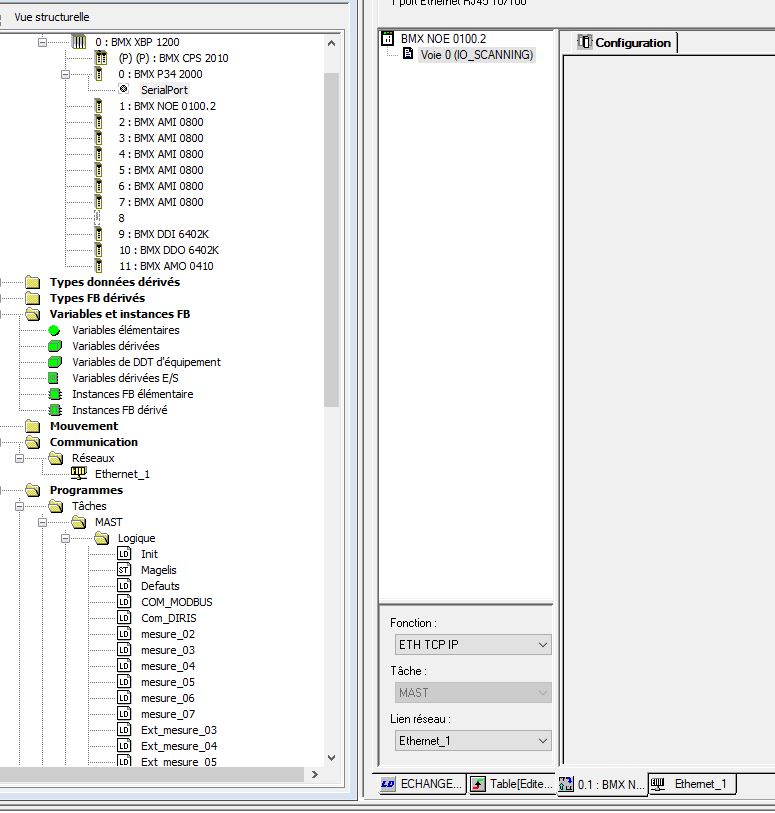The height and width of the screenshot is (813, 775).
Task: Open the ECHANGE... window tab
Action: tap(421, 785)
